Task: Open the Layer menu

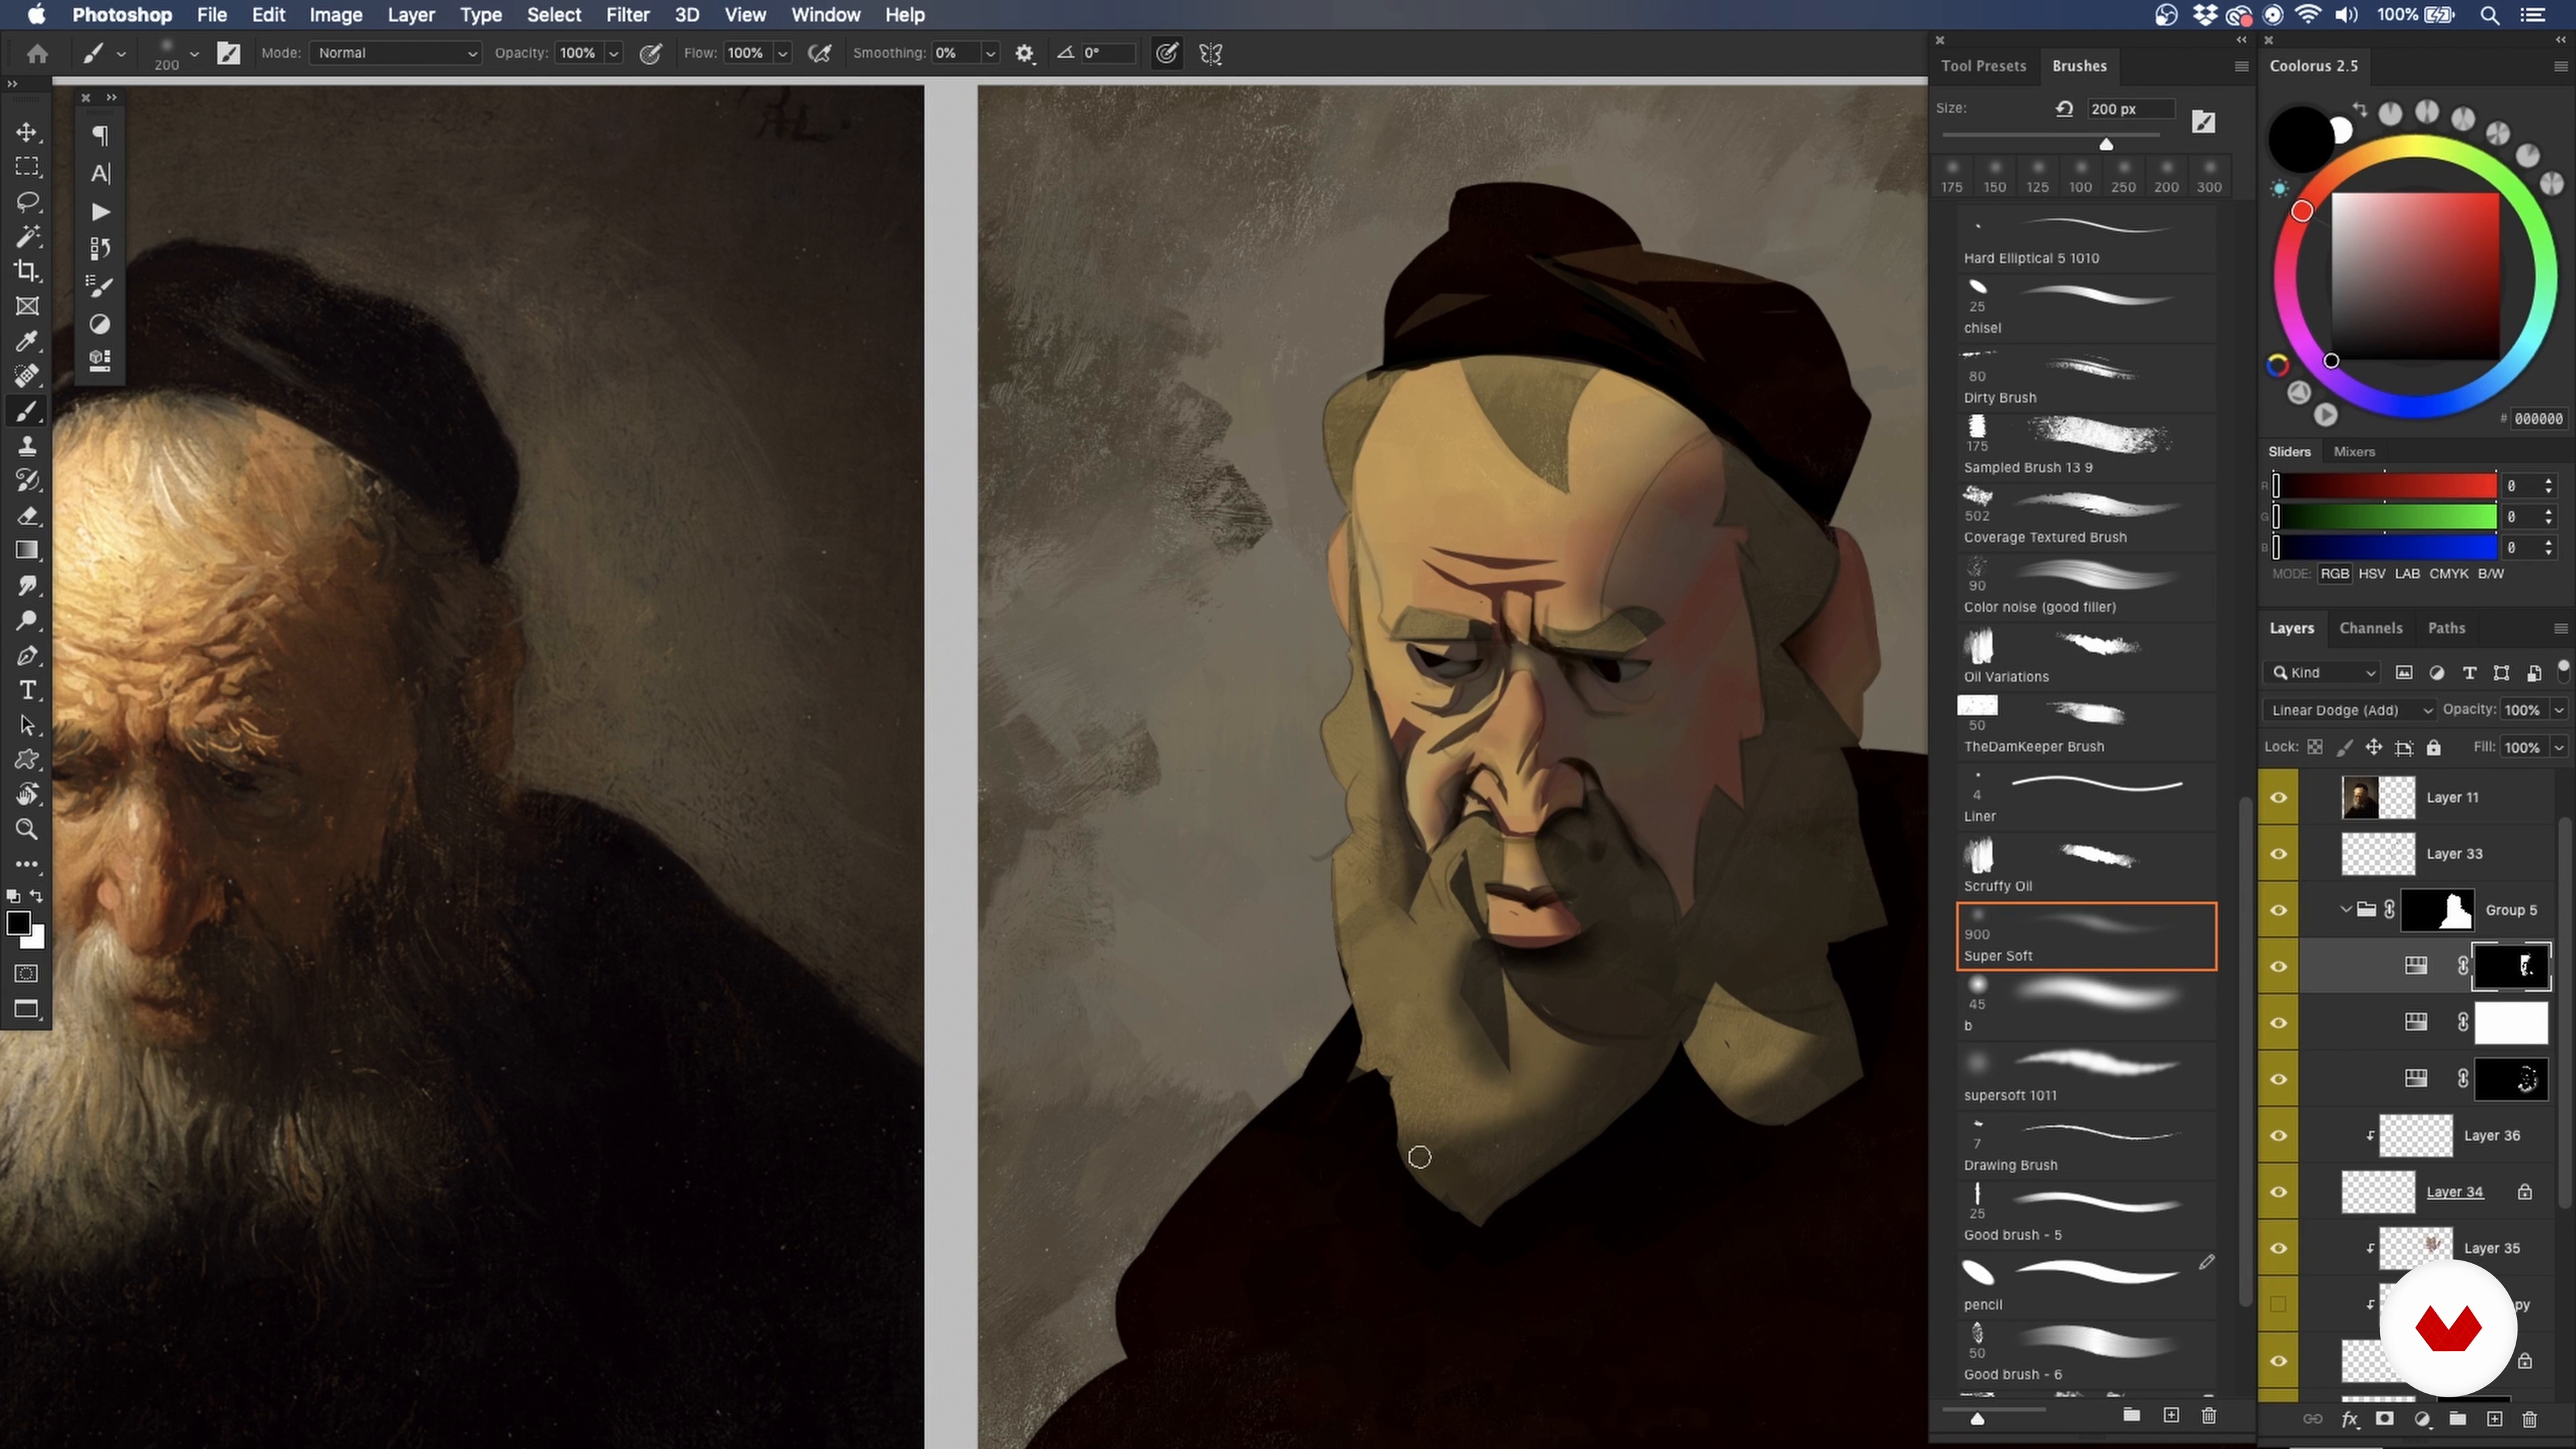Action: point(411,15)
